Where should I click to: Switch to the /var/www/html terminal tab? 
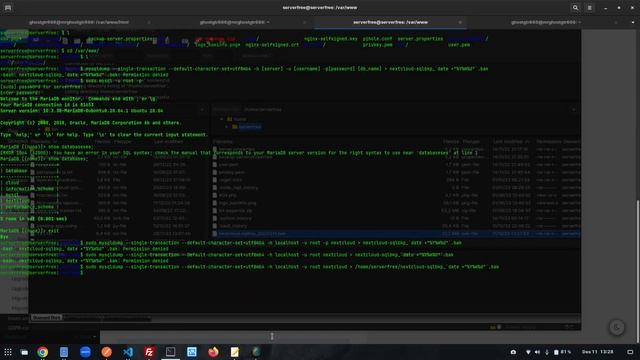tap(79, 22)
